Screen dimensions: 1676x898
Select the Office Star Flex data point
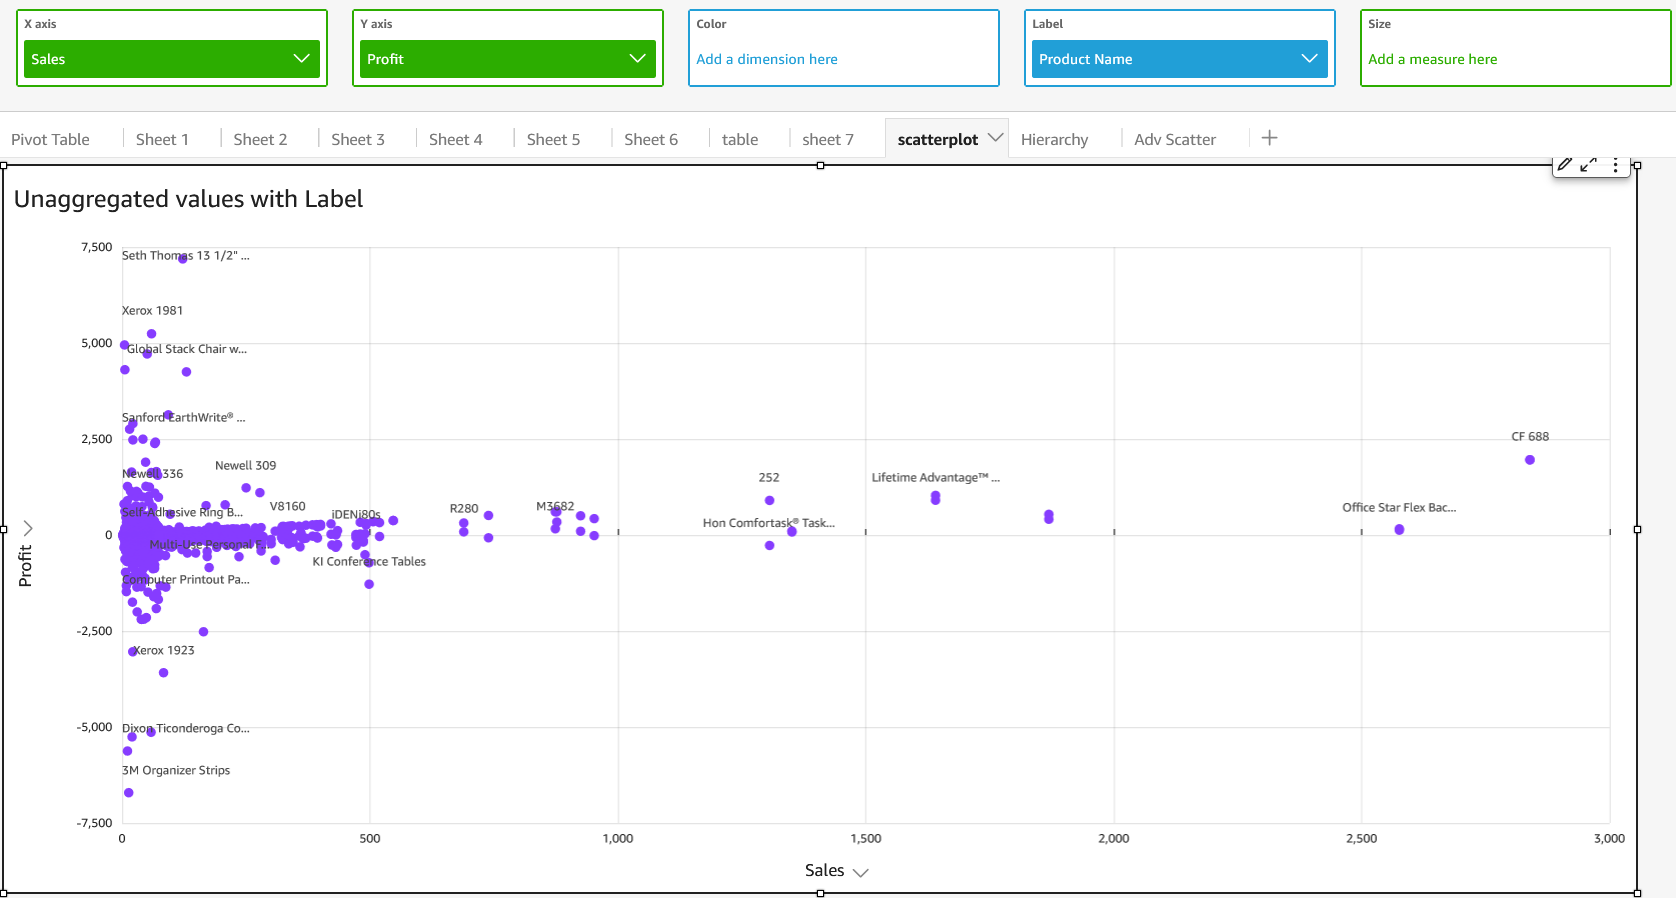[x=1399, y=530]
